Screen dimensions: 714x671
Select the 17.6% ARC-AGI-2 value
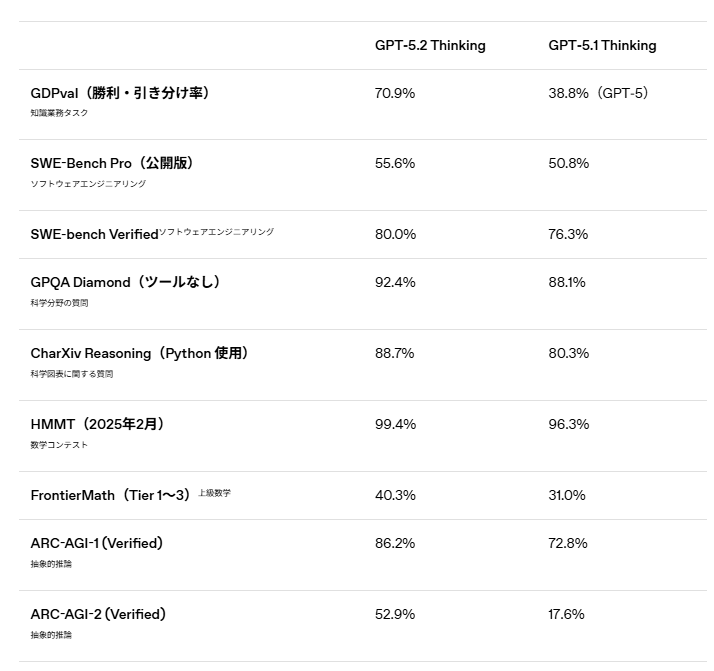point(566,614)
